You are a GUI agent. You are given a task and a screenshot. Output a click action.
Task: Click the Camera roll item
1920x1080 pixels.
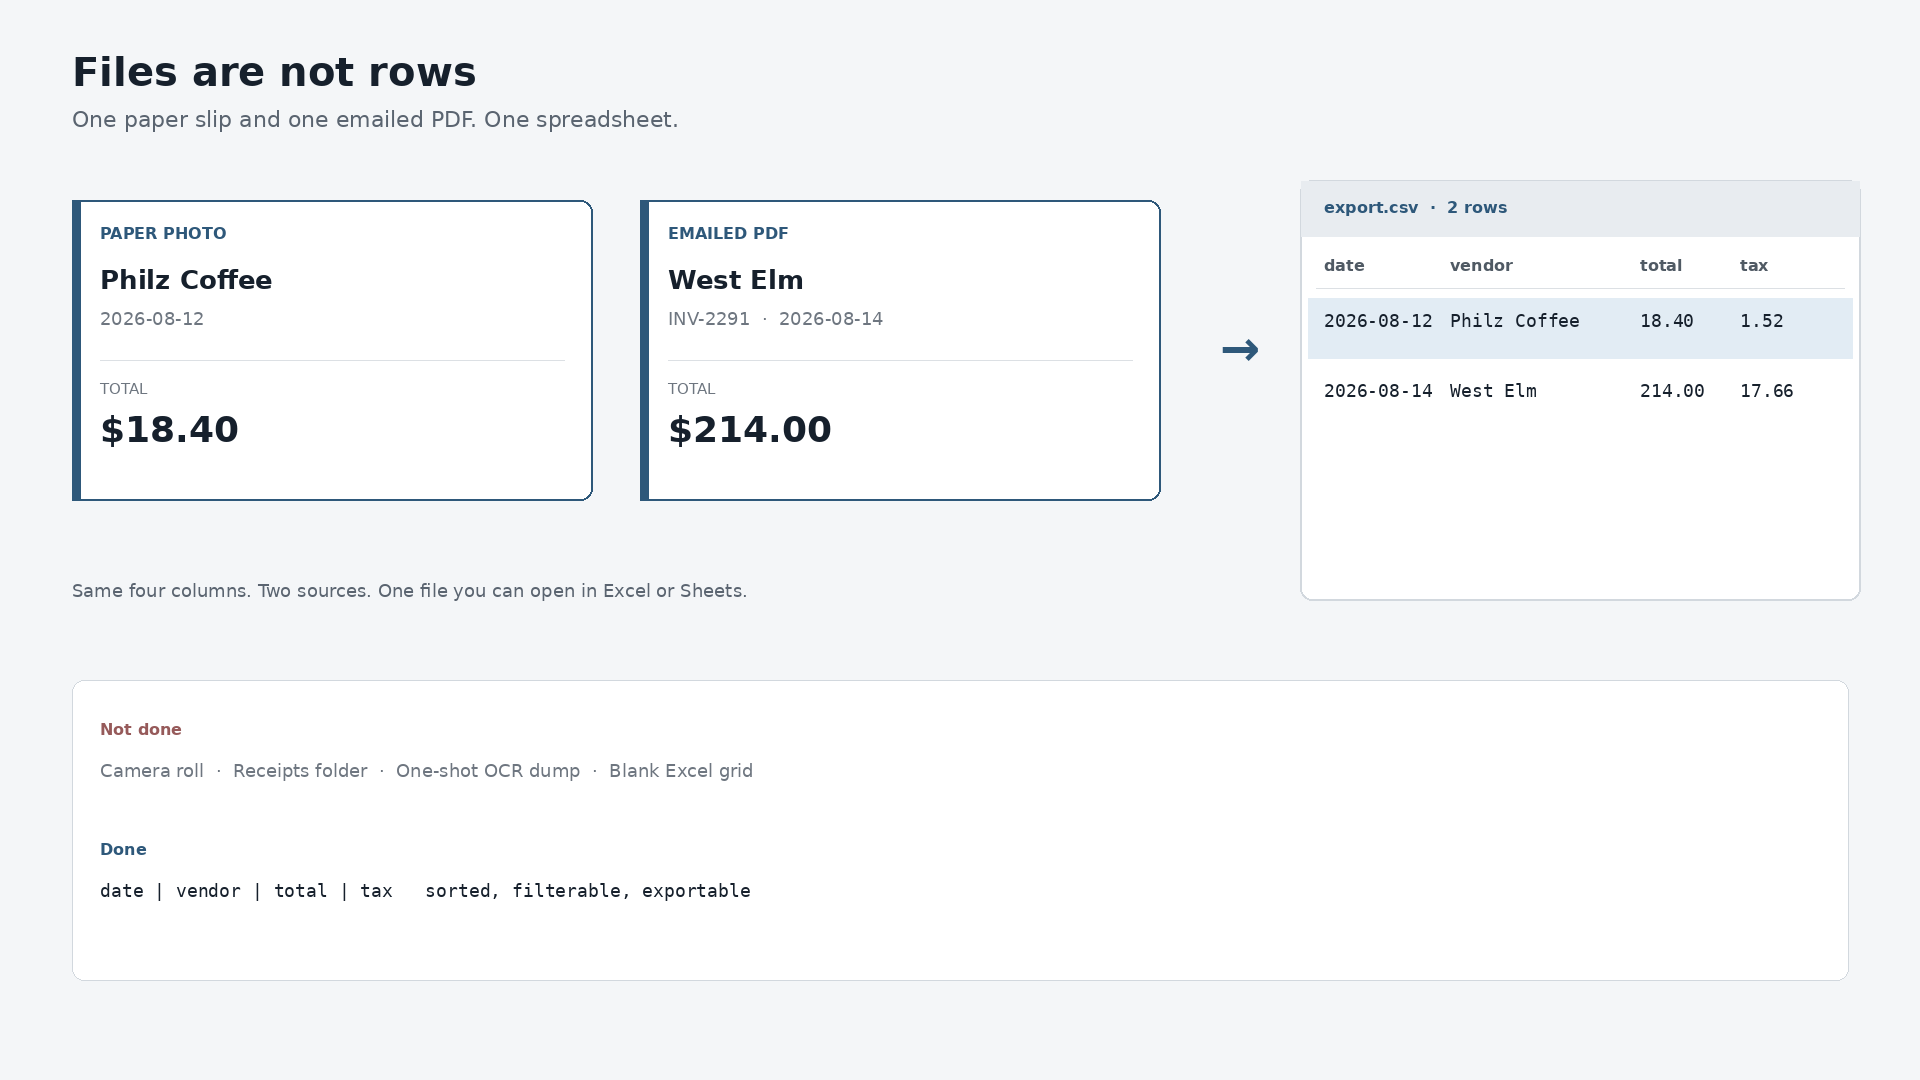(152, 771)
